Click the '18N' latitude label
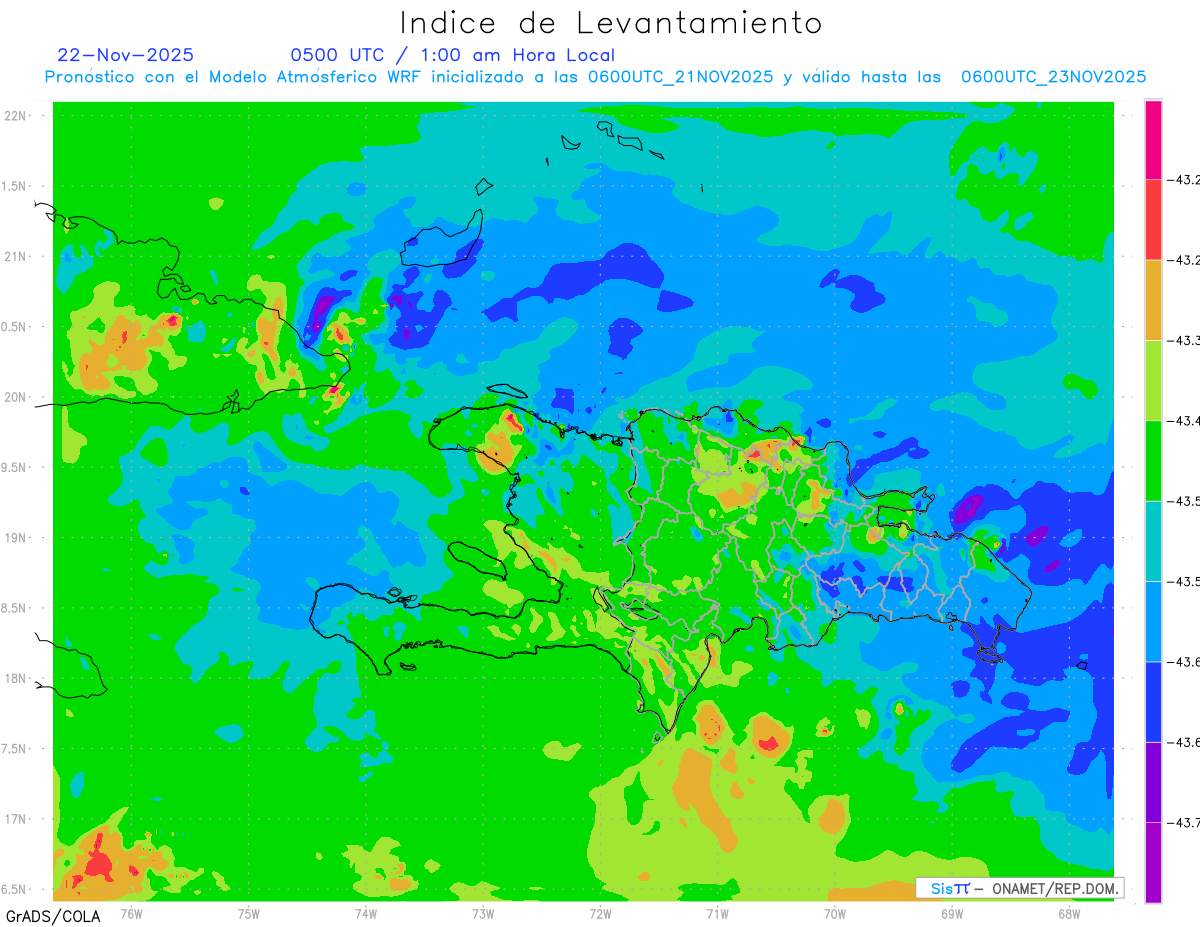The width and height of the screenshot is (1200, 927). point(14,678)
